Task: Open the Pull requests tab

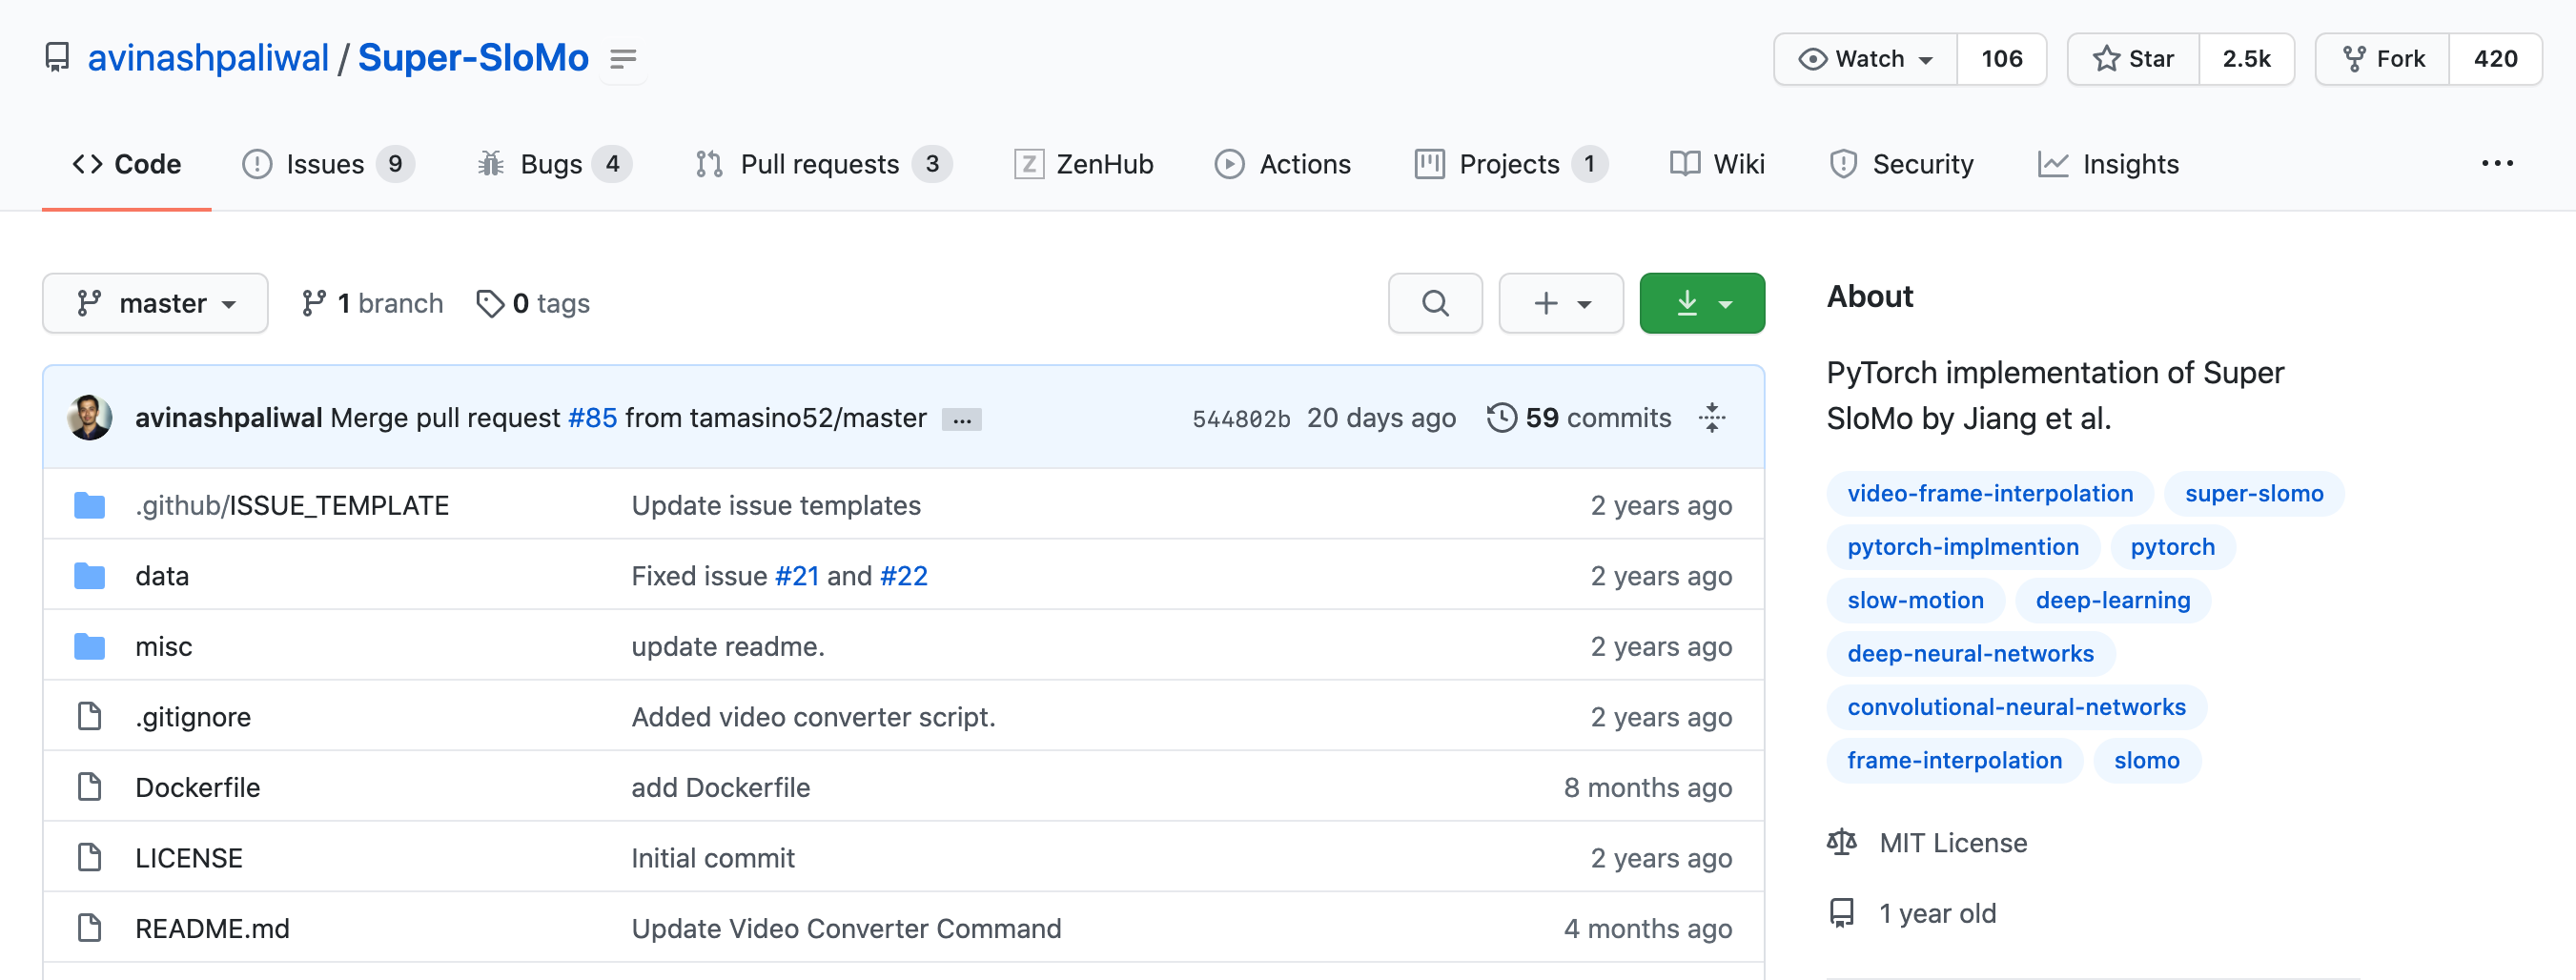Action: (x=819, y=164)
